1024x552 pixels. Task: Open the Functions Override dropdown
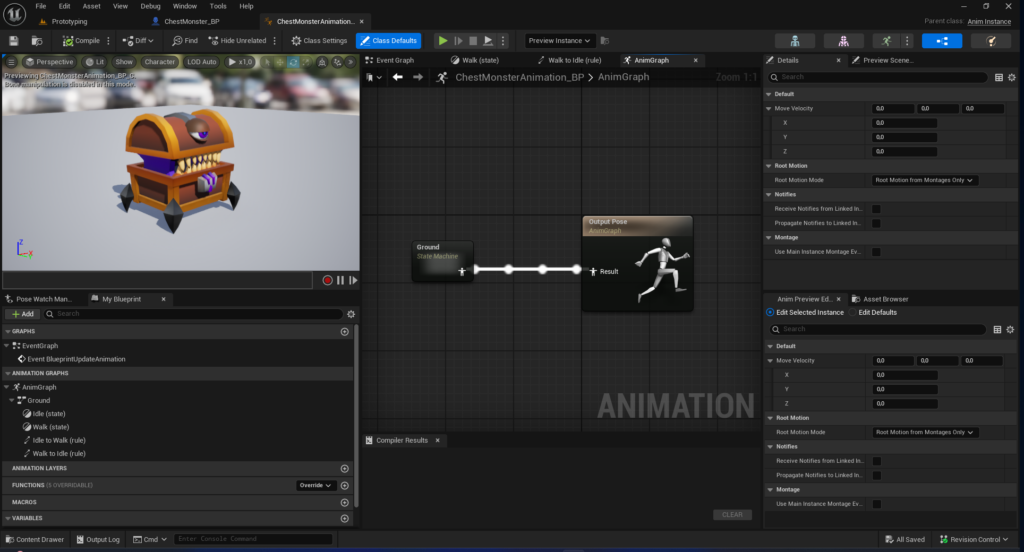[316, 485]
